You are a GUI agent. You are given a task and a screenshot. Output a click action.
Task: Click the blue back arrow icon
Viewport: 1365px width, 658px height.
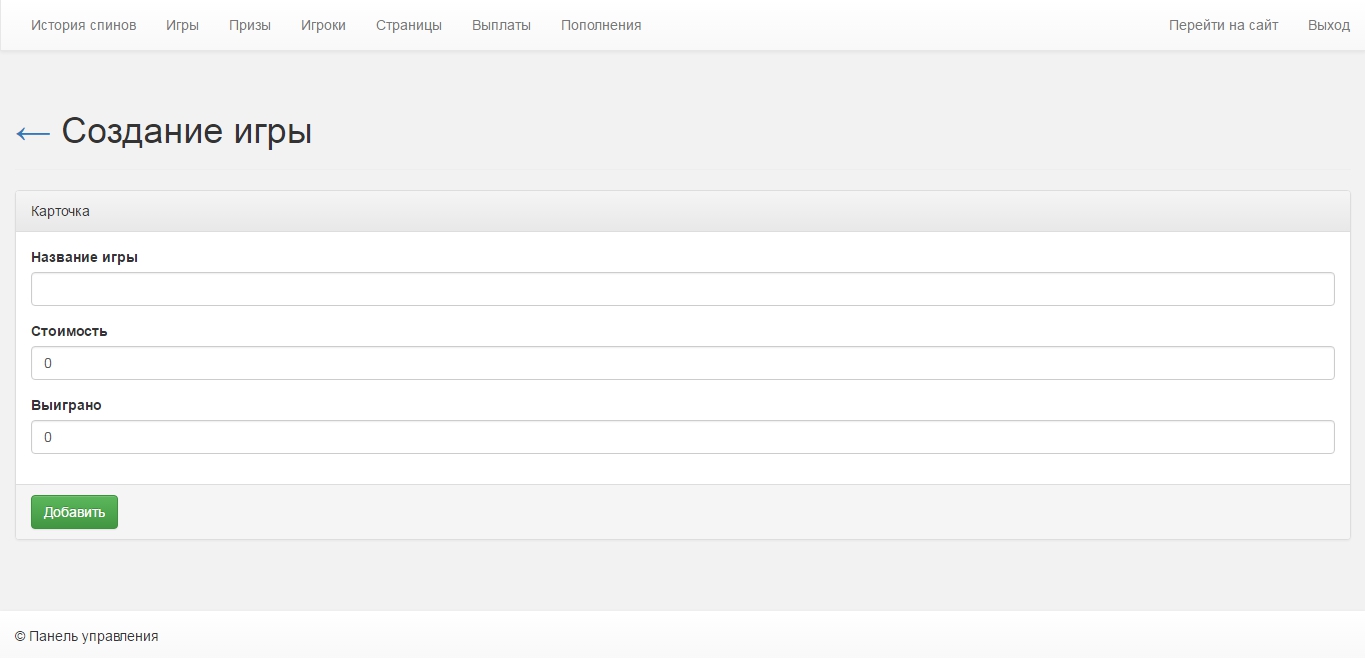click(33, 133)
